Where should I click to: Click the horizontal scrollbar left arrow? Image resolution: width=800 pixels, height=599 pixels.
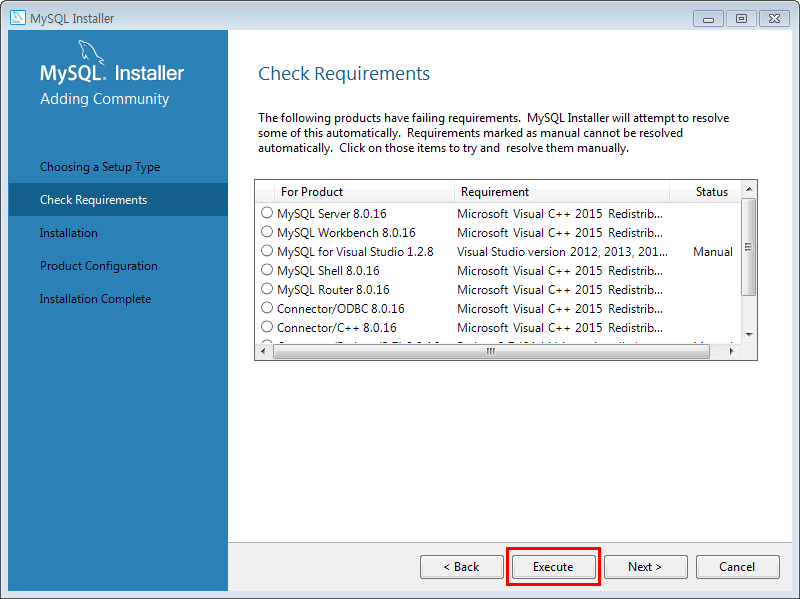pos(263,351)
